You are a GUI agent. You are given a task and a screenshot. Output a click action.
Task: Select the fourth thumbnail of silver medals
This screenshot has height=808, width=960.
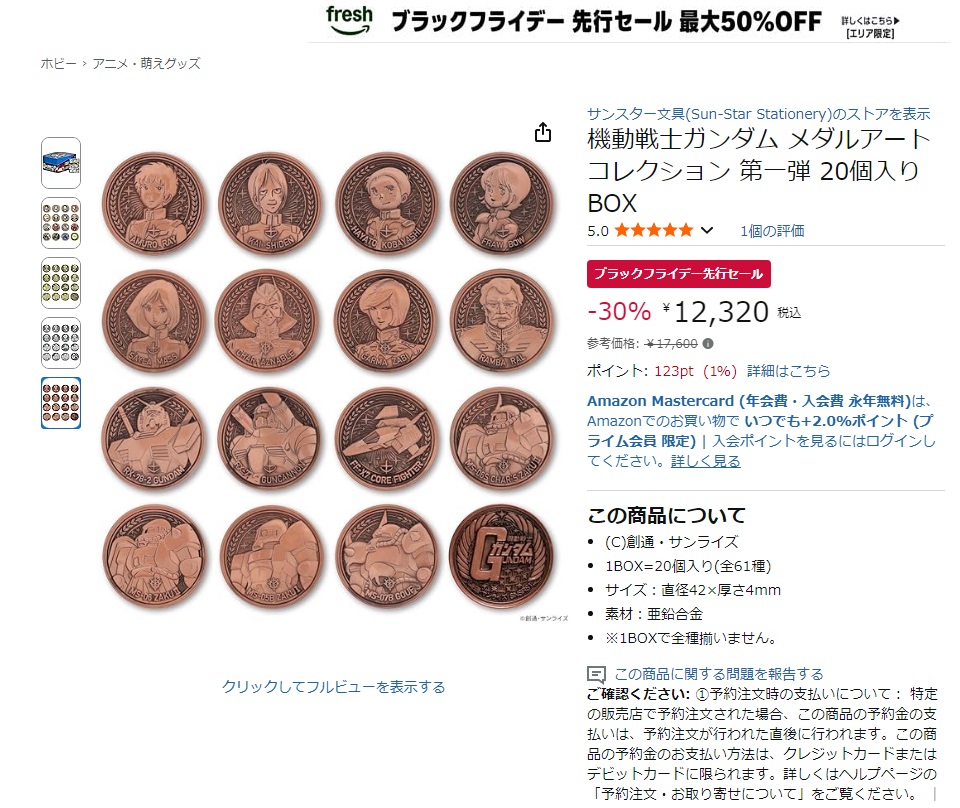point(61,343)
